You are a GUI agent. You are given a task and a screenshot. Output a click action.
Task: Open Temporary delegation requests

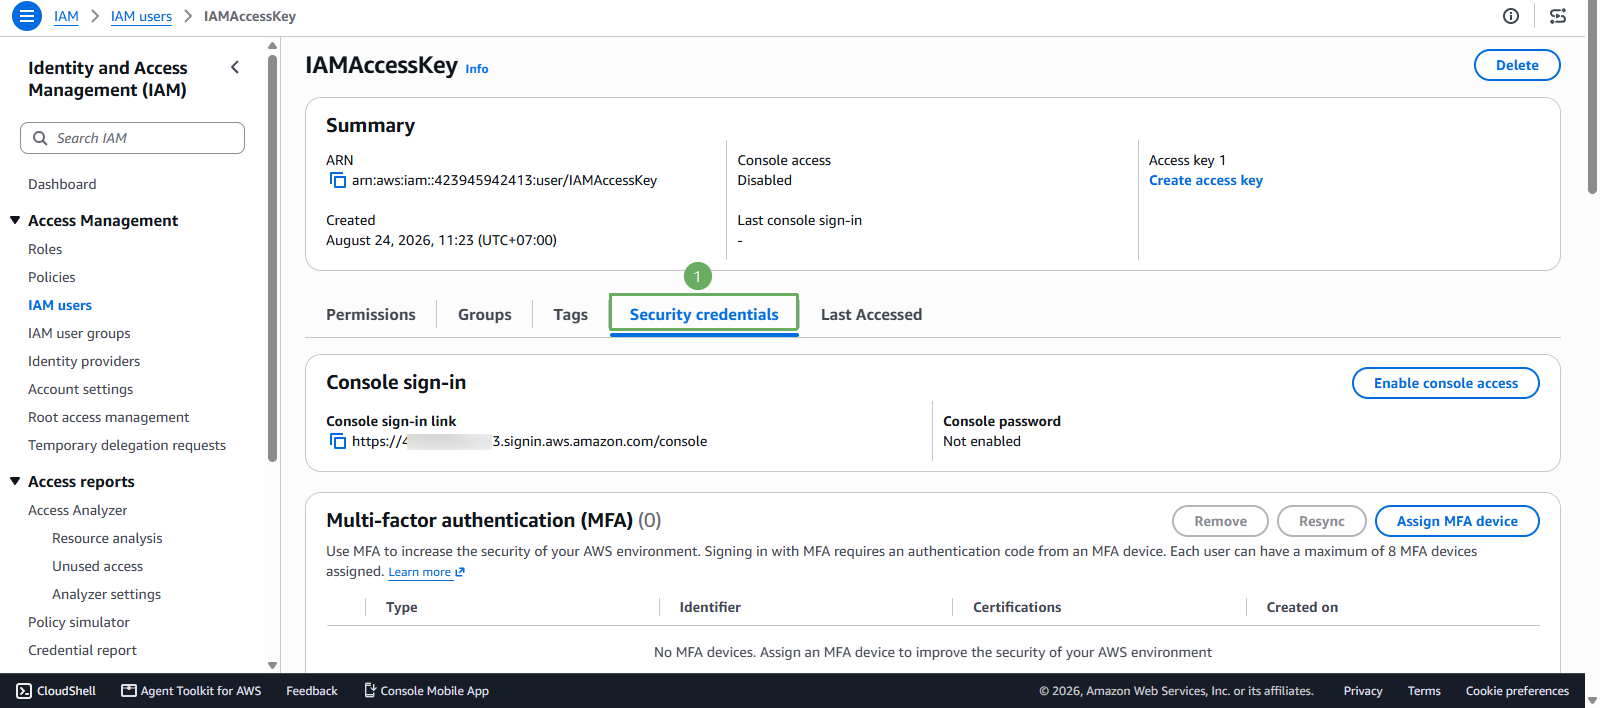coord(127,445)
